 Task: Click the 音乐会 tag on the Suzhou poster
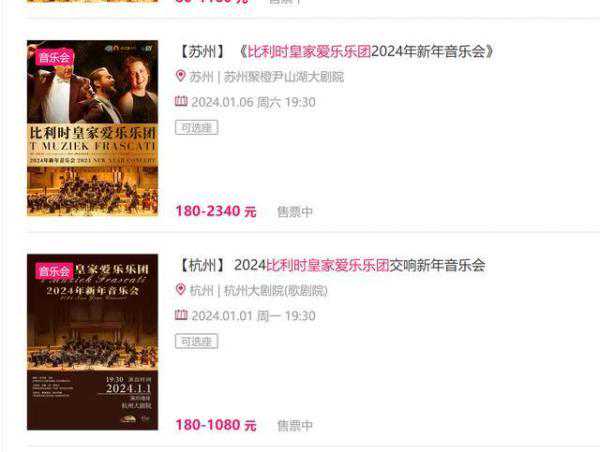54,58
